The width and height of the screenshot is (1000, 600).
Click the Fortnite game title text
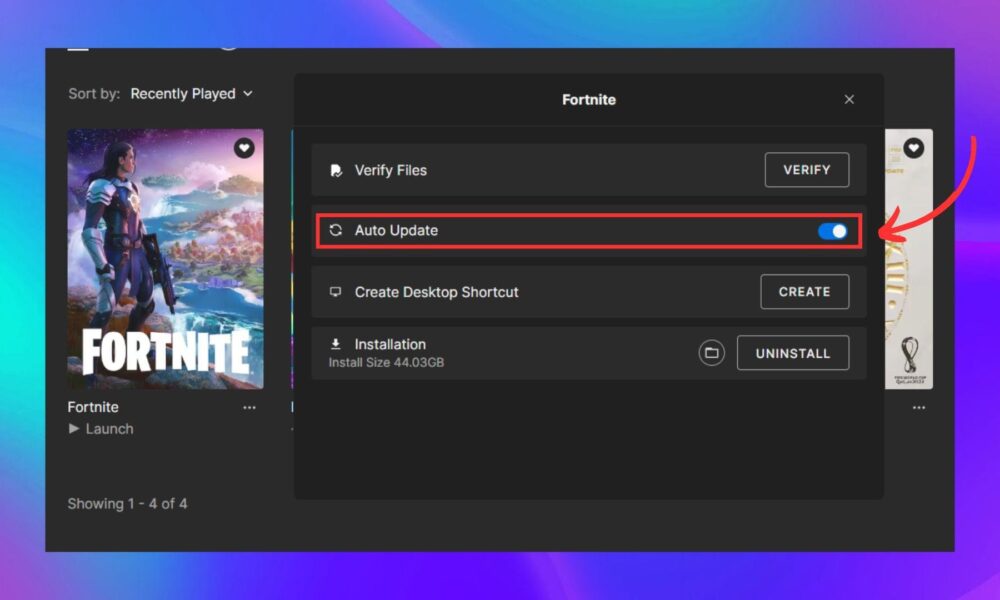93,407
